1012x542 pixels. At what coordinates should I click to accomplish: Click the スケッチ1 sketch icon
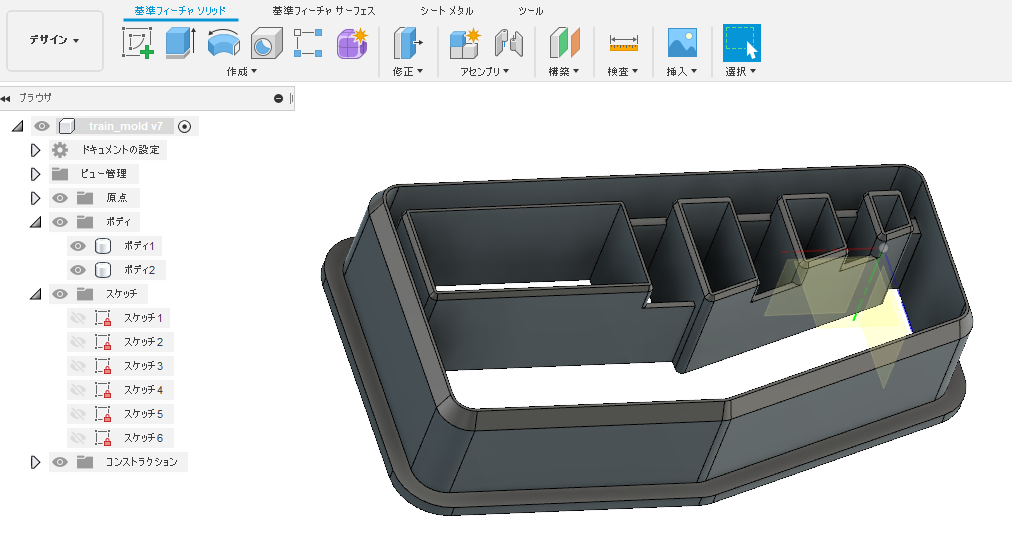point(103,317)
